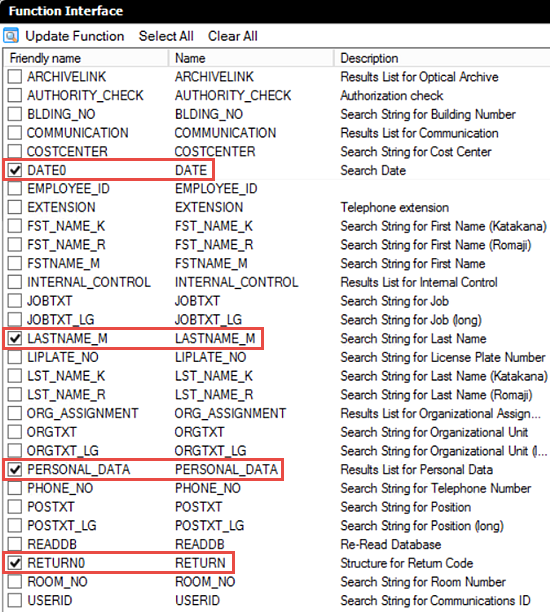Tick the POSTXT checkbox
Viewport: 550px width, 612px height.
(x=15, y=507)
